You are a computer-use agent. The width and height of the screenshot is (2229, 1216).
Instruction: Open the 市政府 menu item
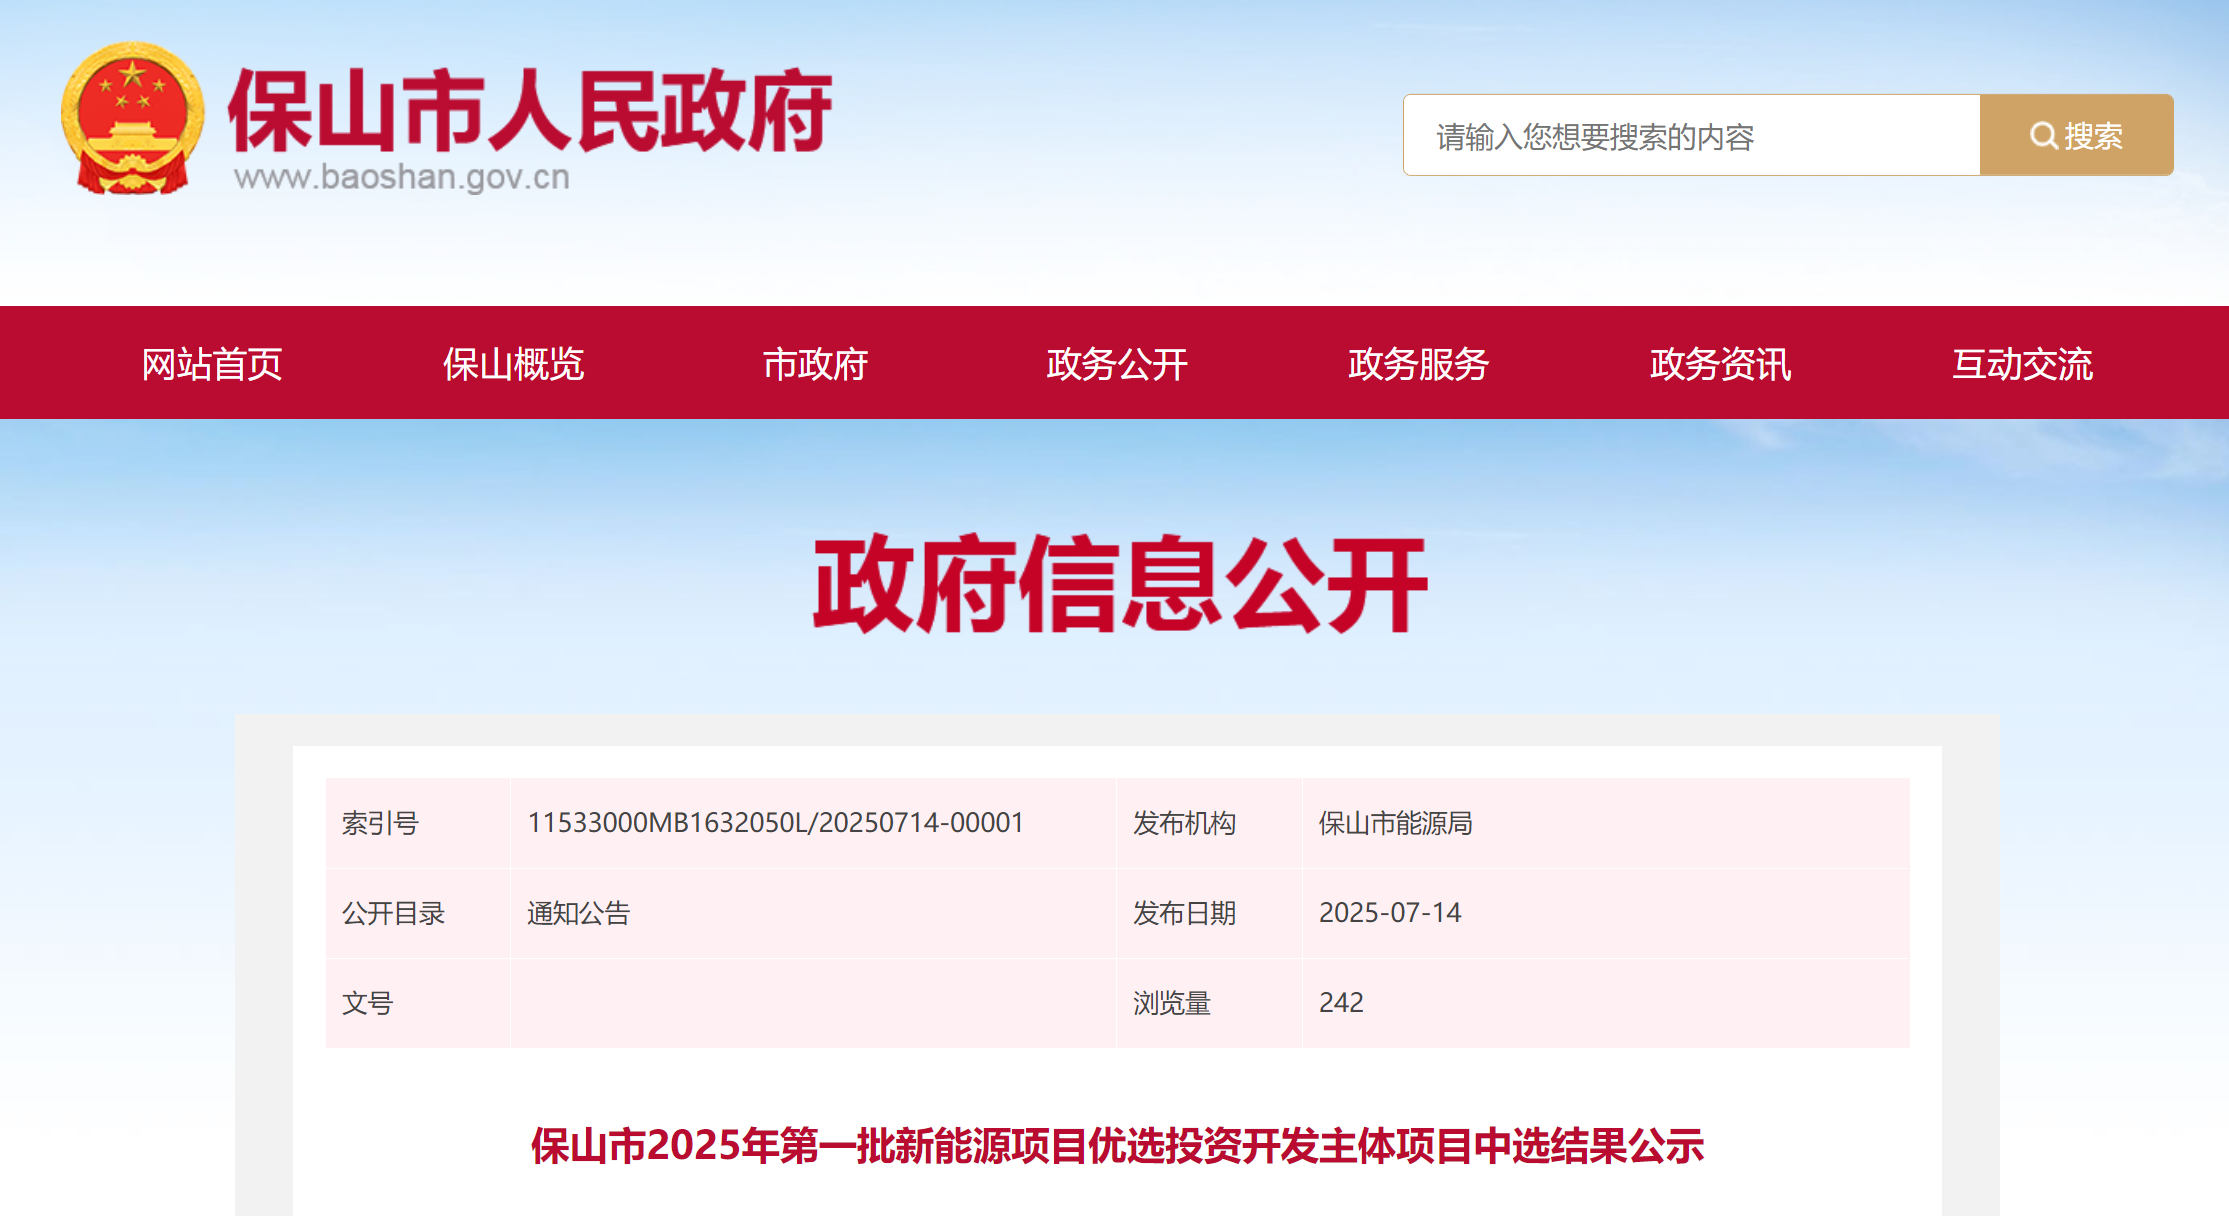point(815,363)
